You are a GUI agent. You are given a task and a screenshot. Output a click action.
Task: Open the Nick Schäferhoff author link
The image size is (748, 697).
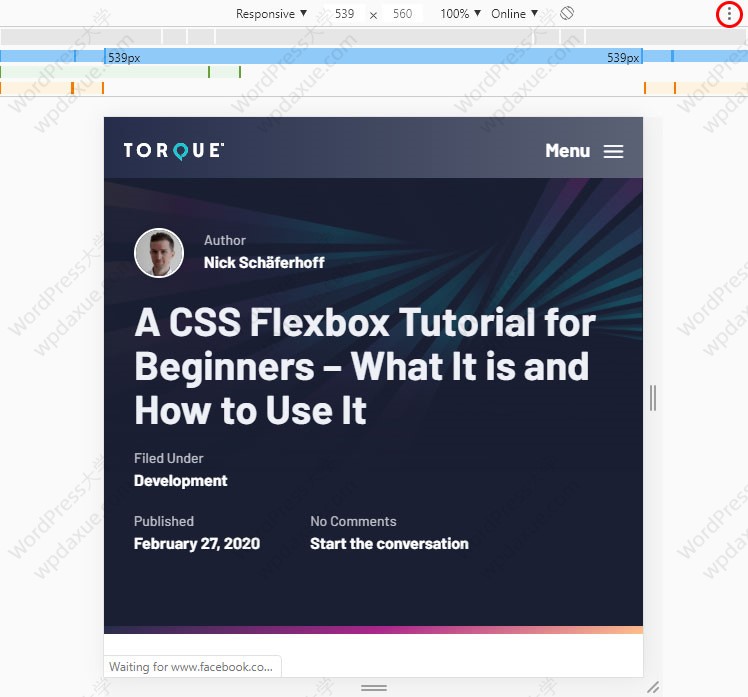[x=264, y=262]
